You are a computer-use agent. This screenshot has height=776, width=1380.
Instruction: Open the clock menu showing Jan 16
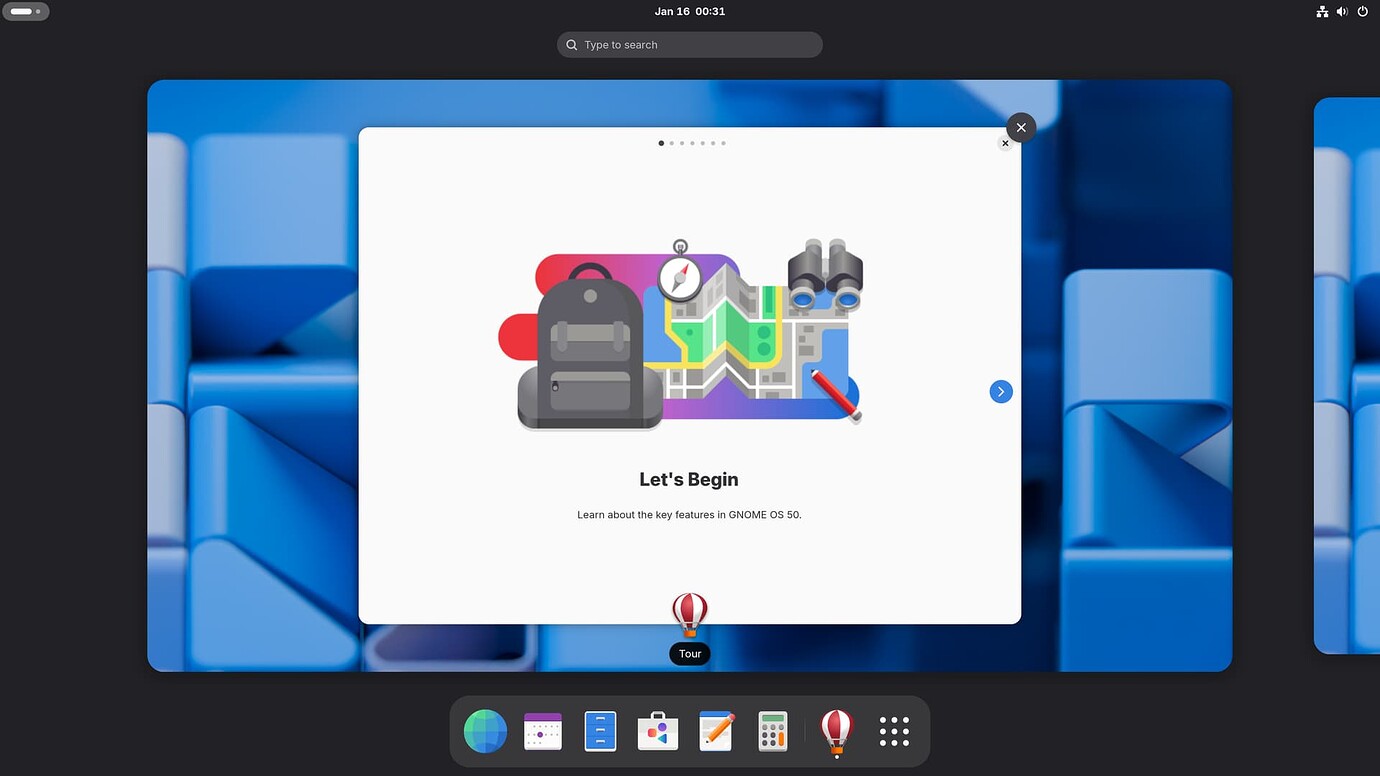689,12
